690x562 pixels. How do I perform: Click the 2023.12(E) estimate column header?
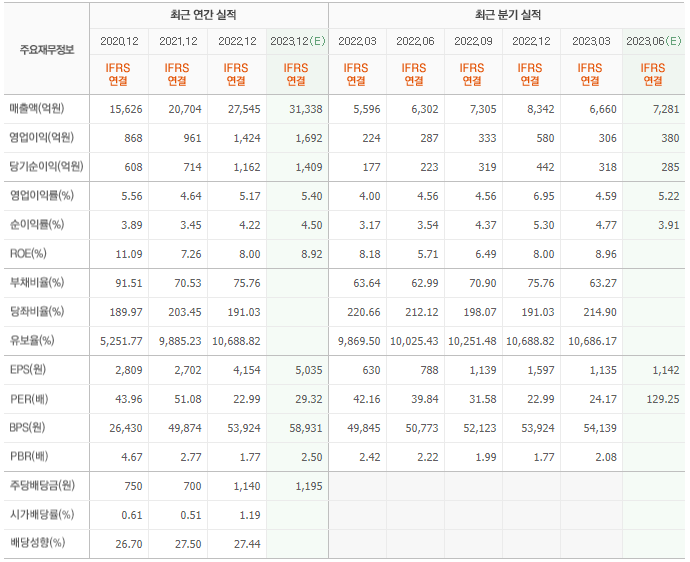[298, 41]
